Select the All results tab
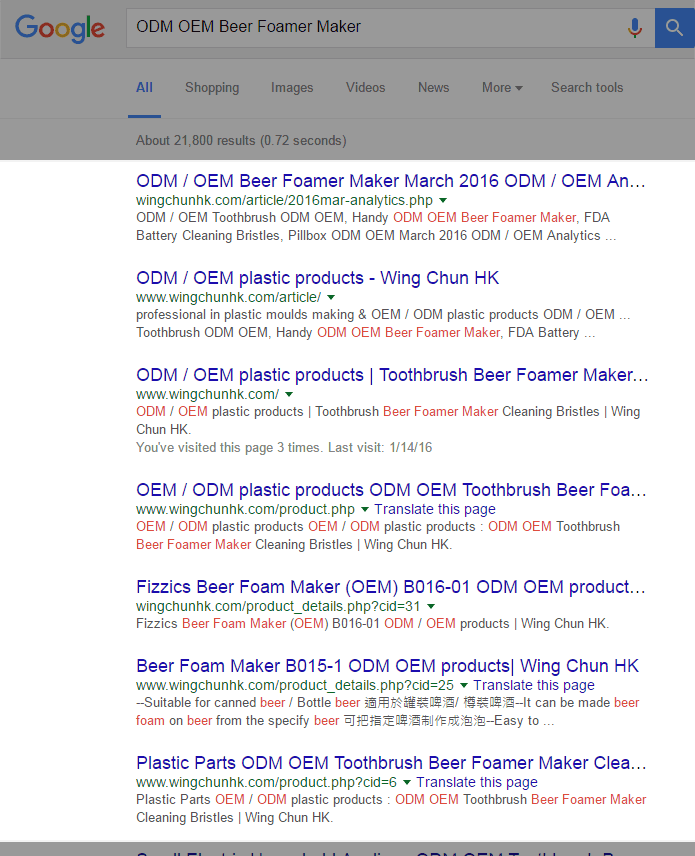Viewport: 695px width, 856px height. 144,87
